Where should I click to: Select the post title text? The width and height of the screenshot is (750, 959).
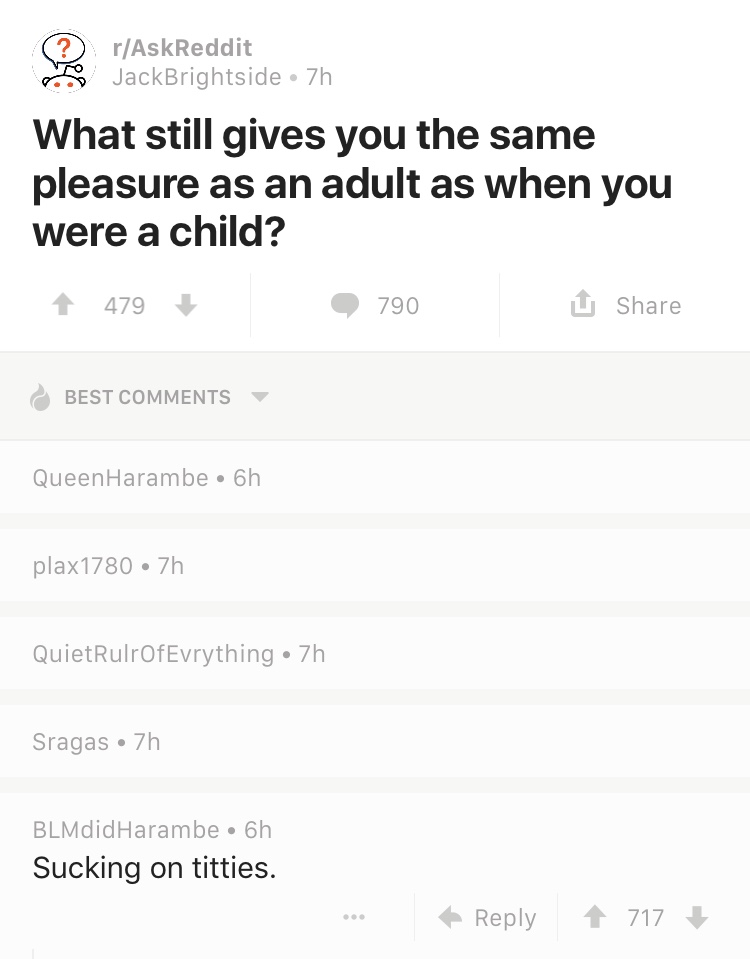pos(352,183)
